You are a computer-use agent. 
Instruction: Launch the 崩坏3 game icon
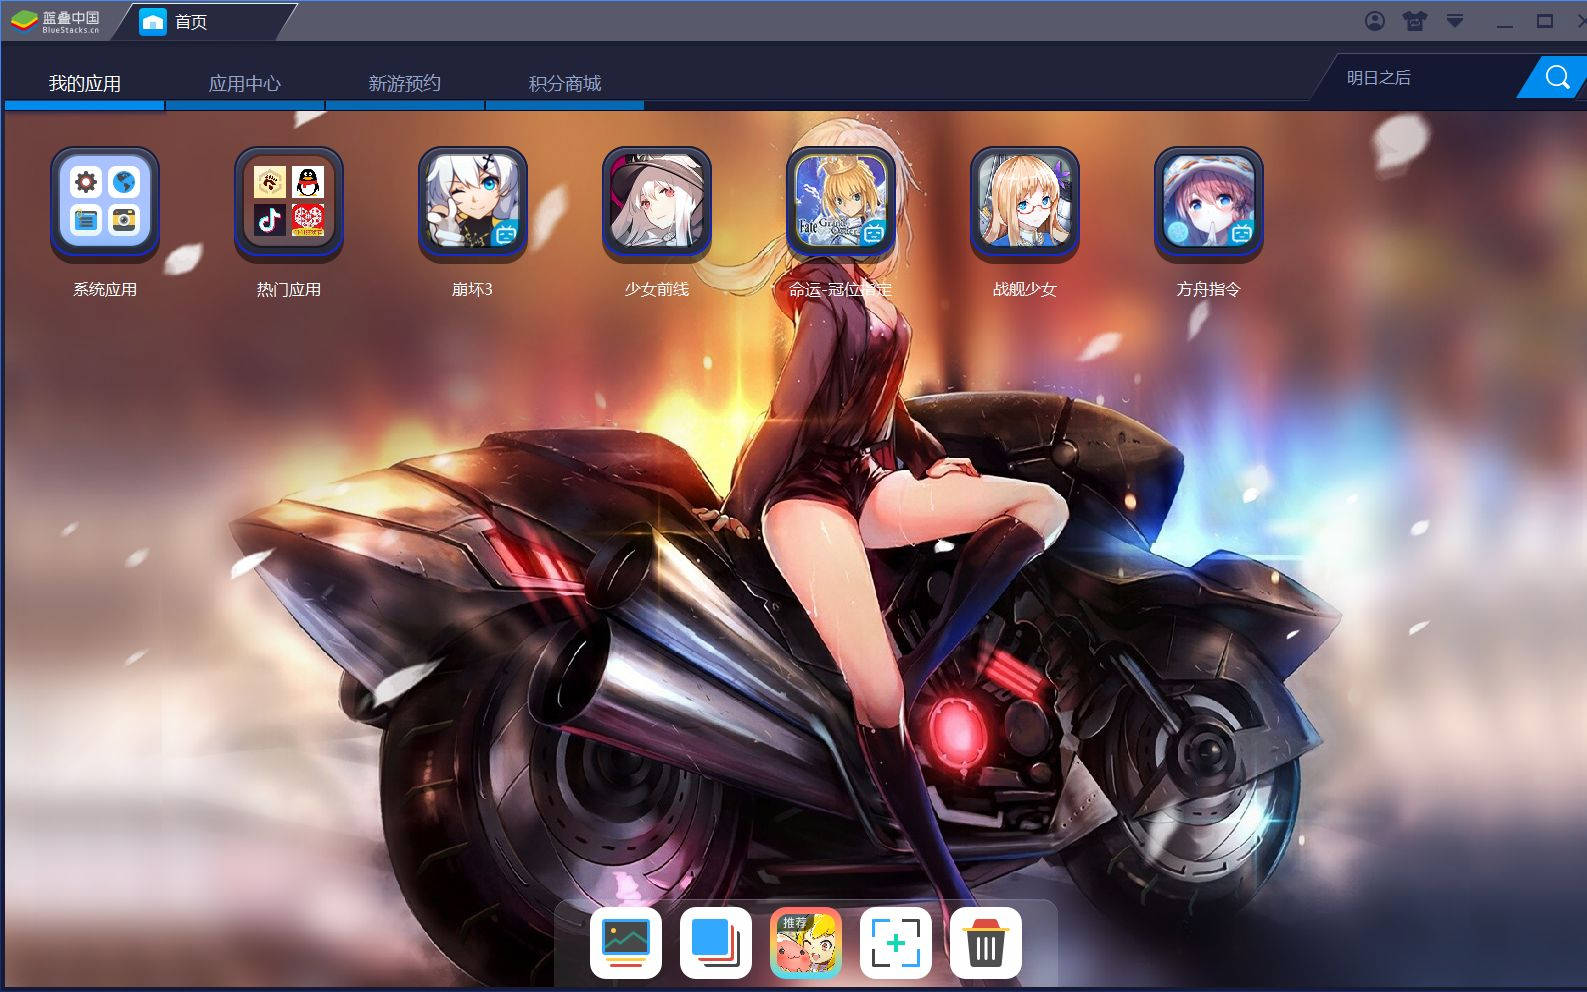(x=473, y=204)
